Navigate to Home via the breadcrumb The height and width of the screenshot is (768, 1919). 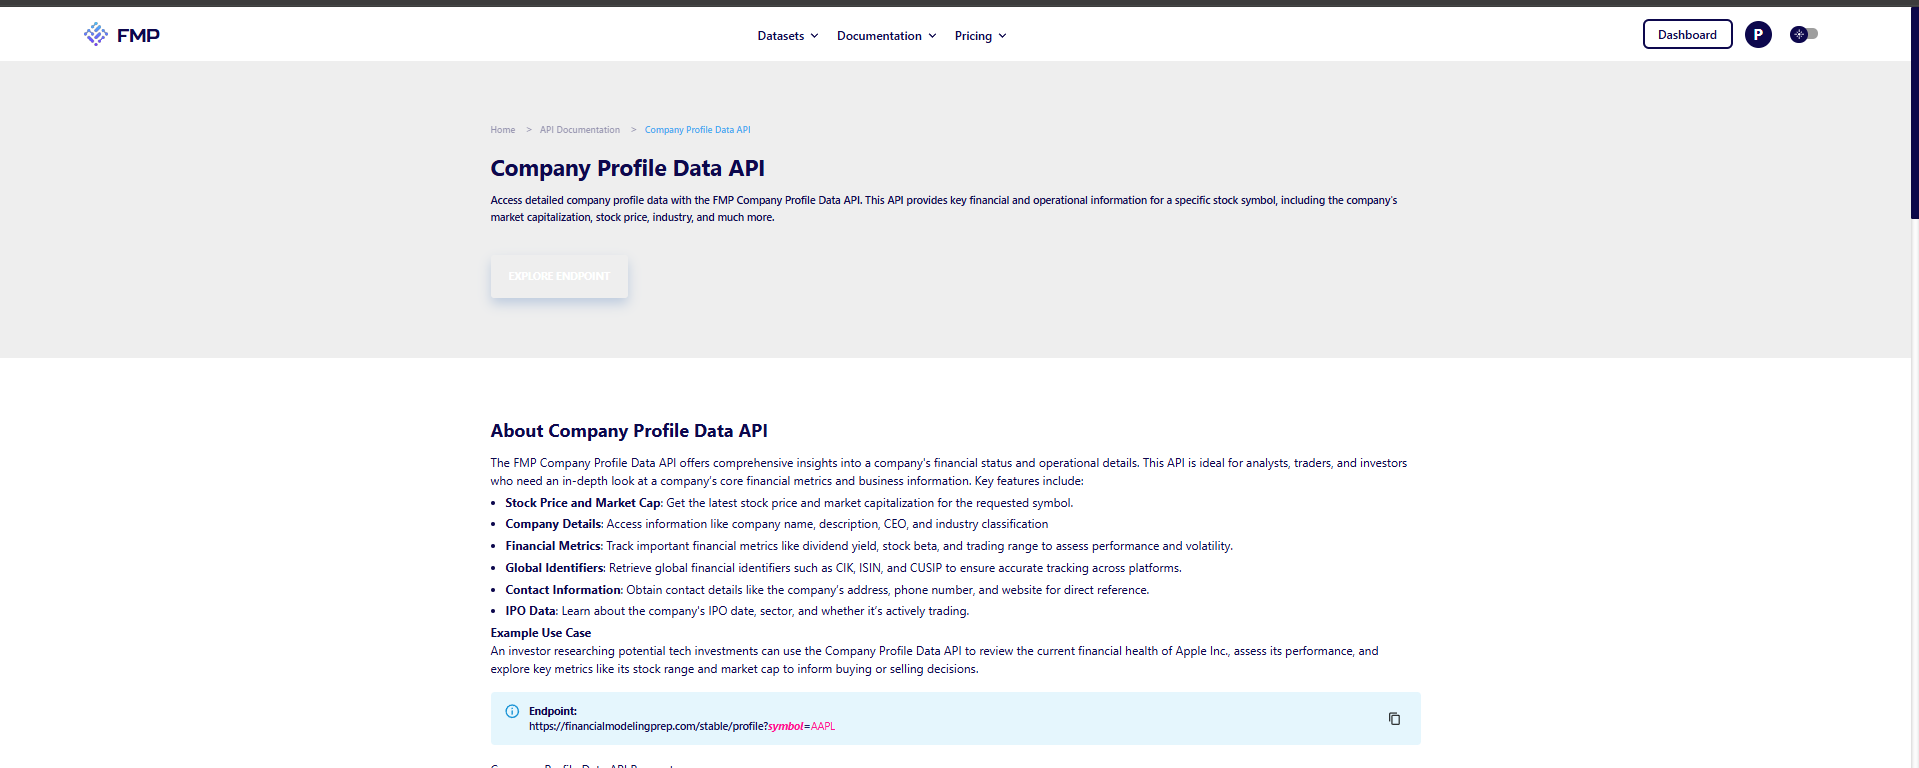point(503,130)
